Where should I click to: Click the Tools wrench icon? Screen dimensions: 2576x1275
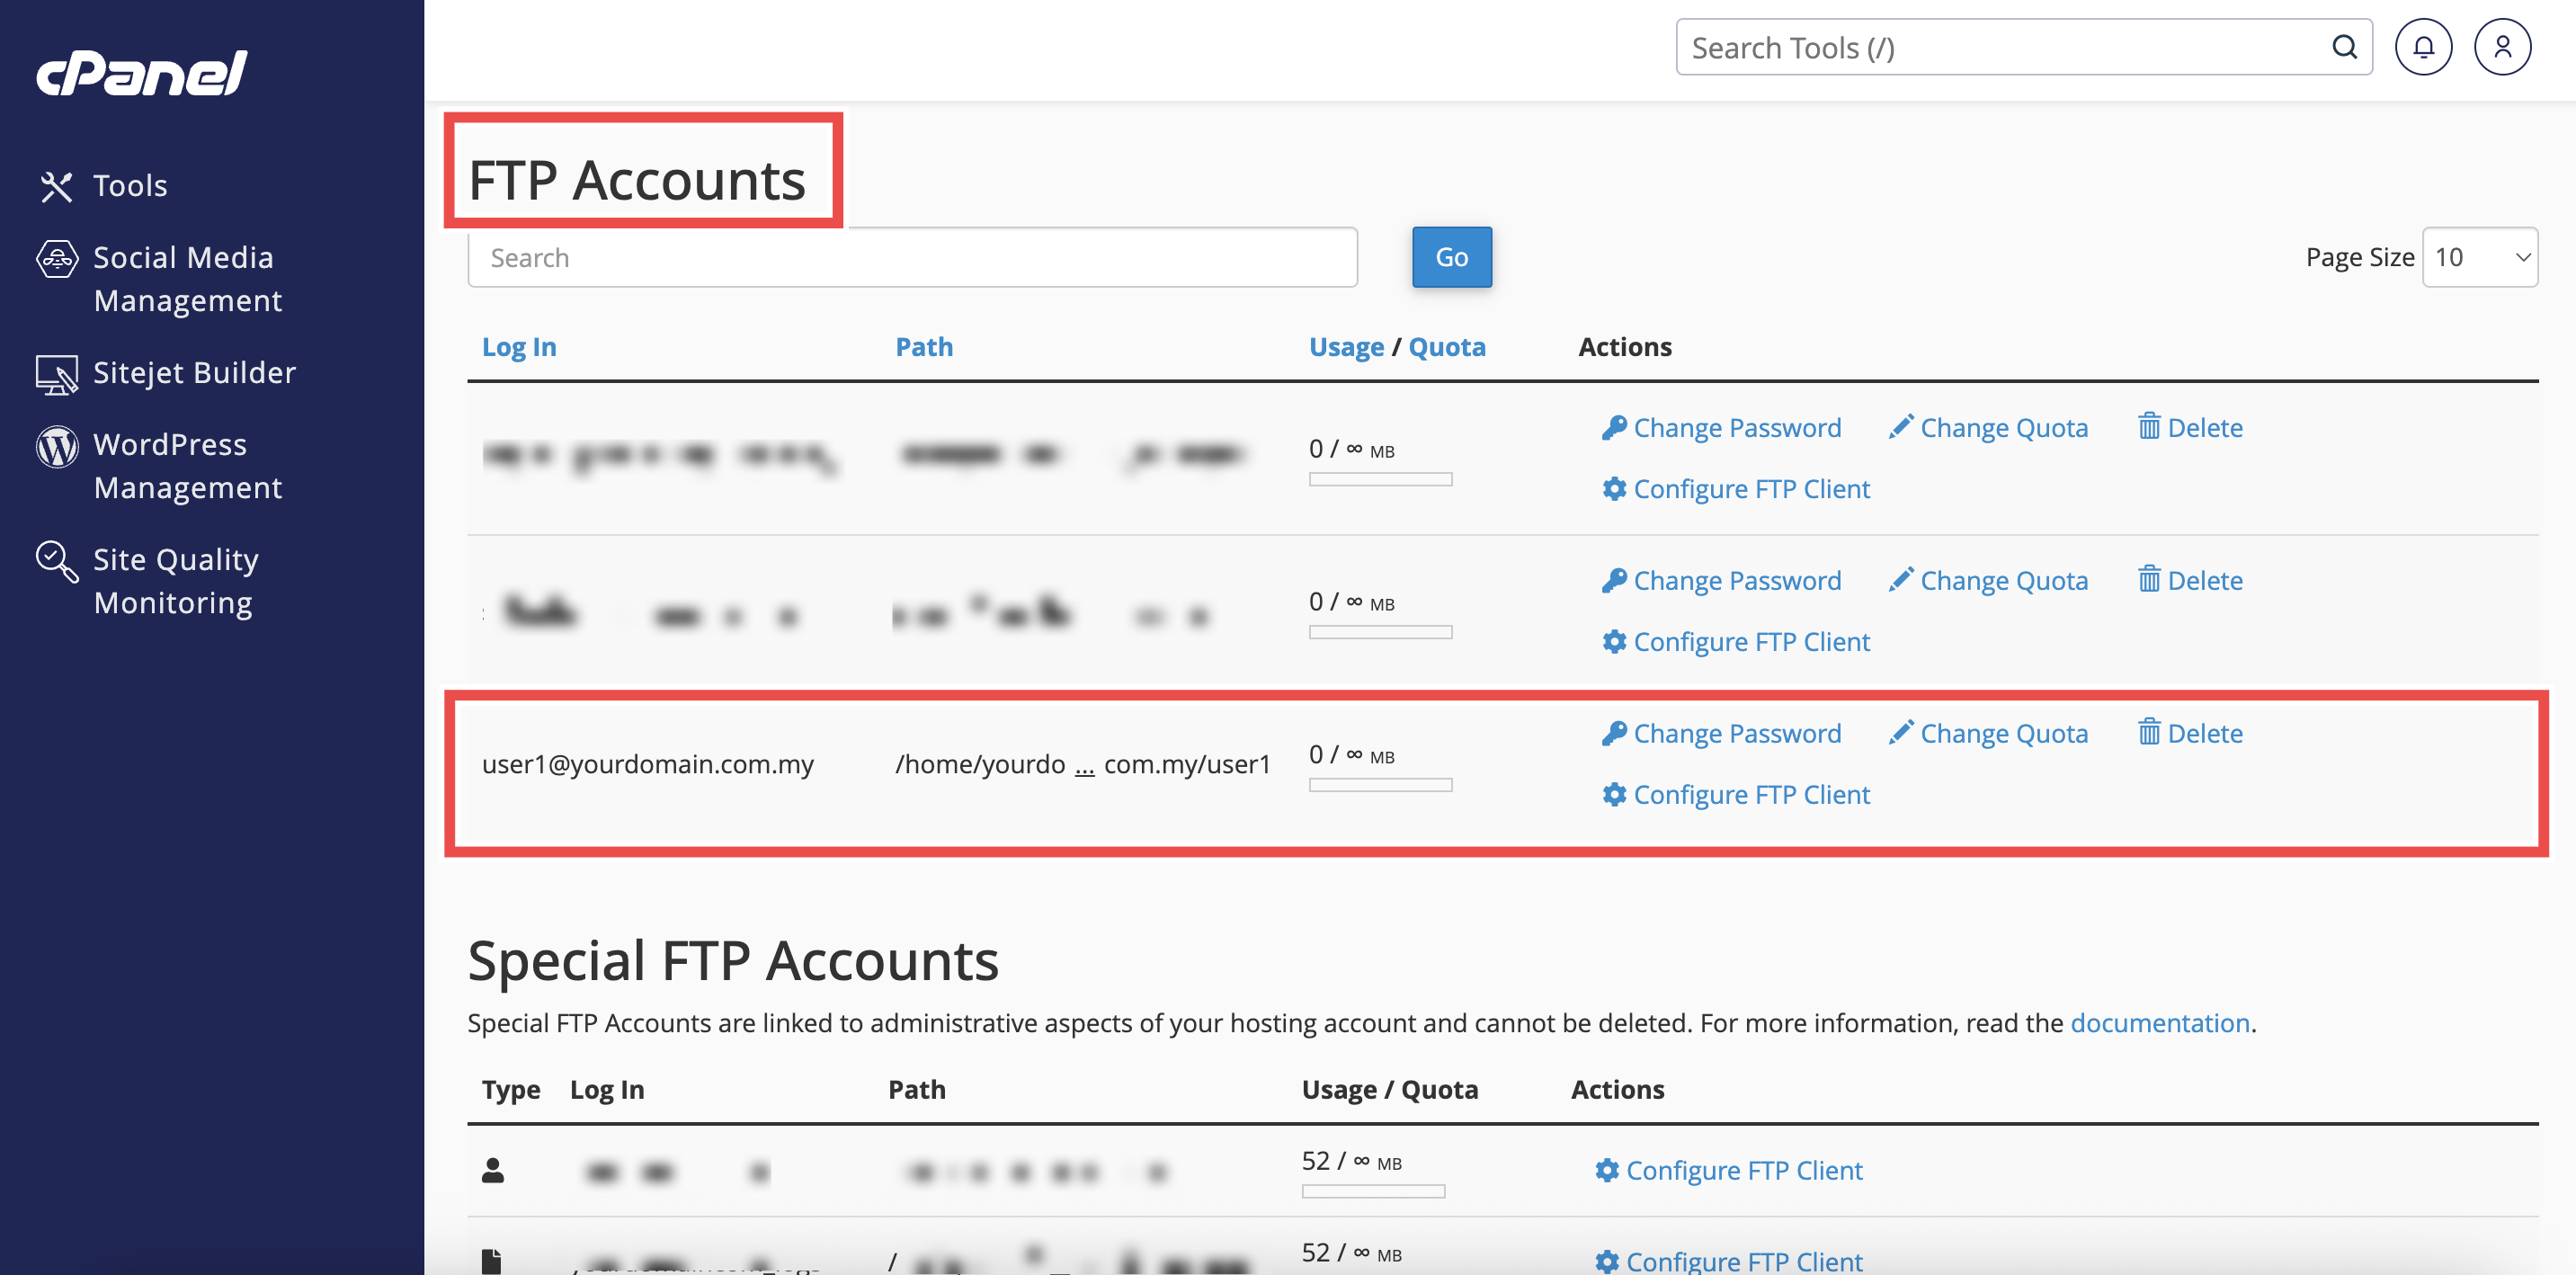[57, 186]
